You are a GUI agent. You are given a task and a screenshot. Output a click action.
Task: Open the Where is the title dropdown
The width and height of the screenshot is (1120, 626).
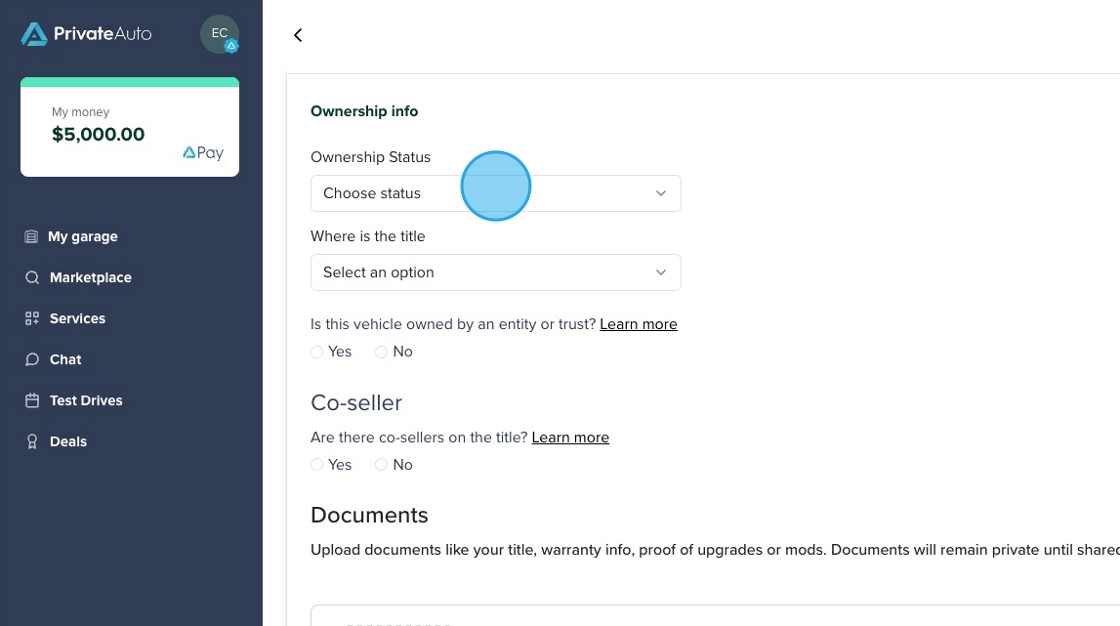click(496, 272)
